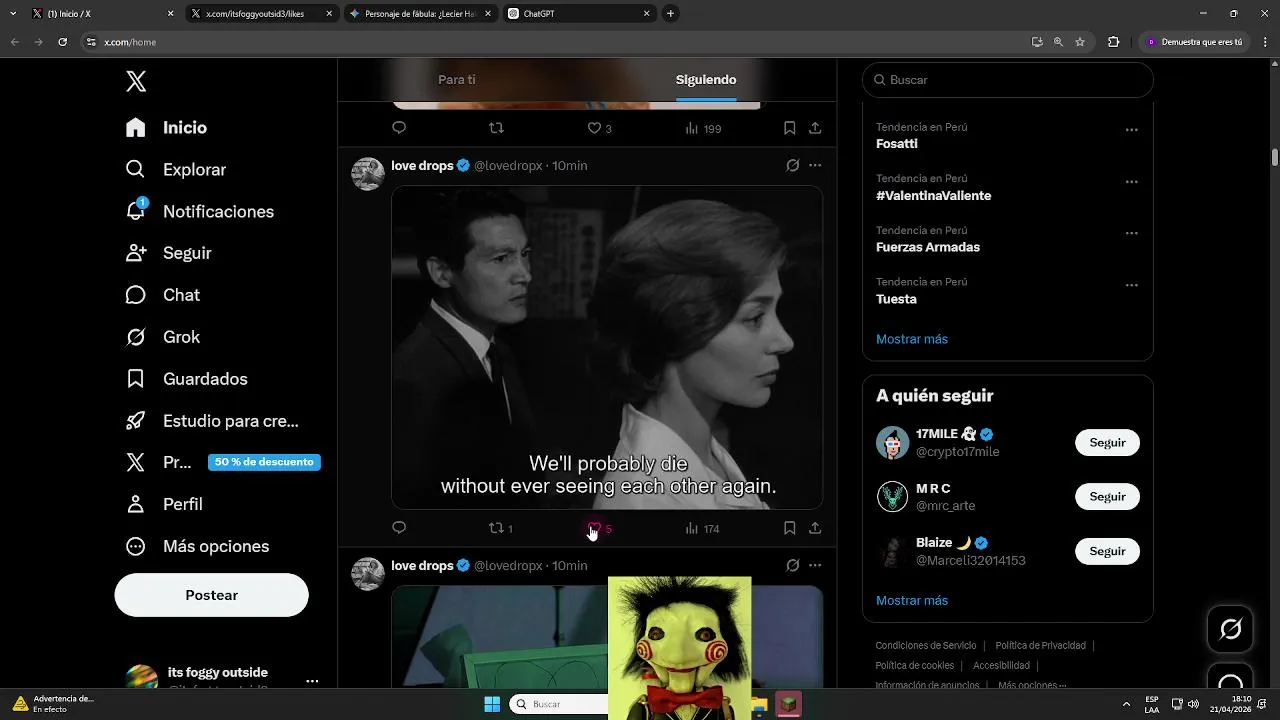1280x720 pixels.
Task: Switch to the Para ti tab
Action: pyautogui.click(x=457, y=80)
